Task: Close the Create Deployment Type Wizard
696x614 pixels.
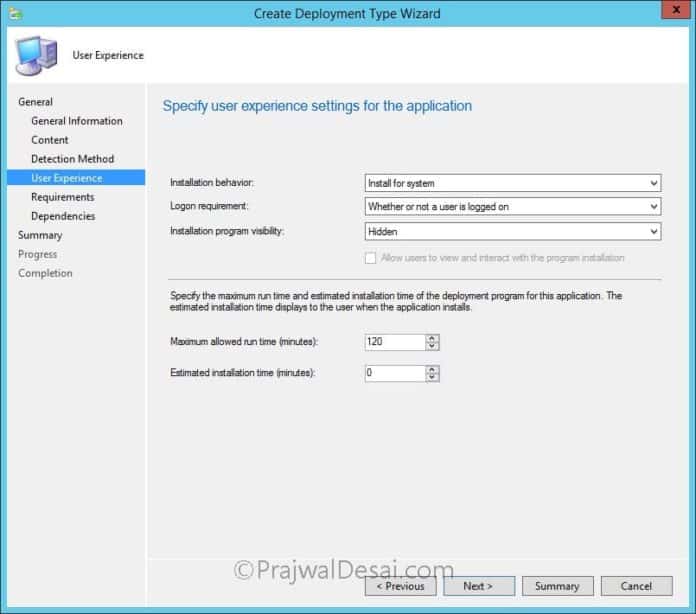Action: click(x=676, y=10)
